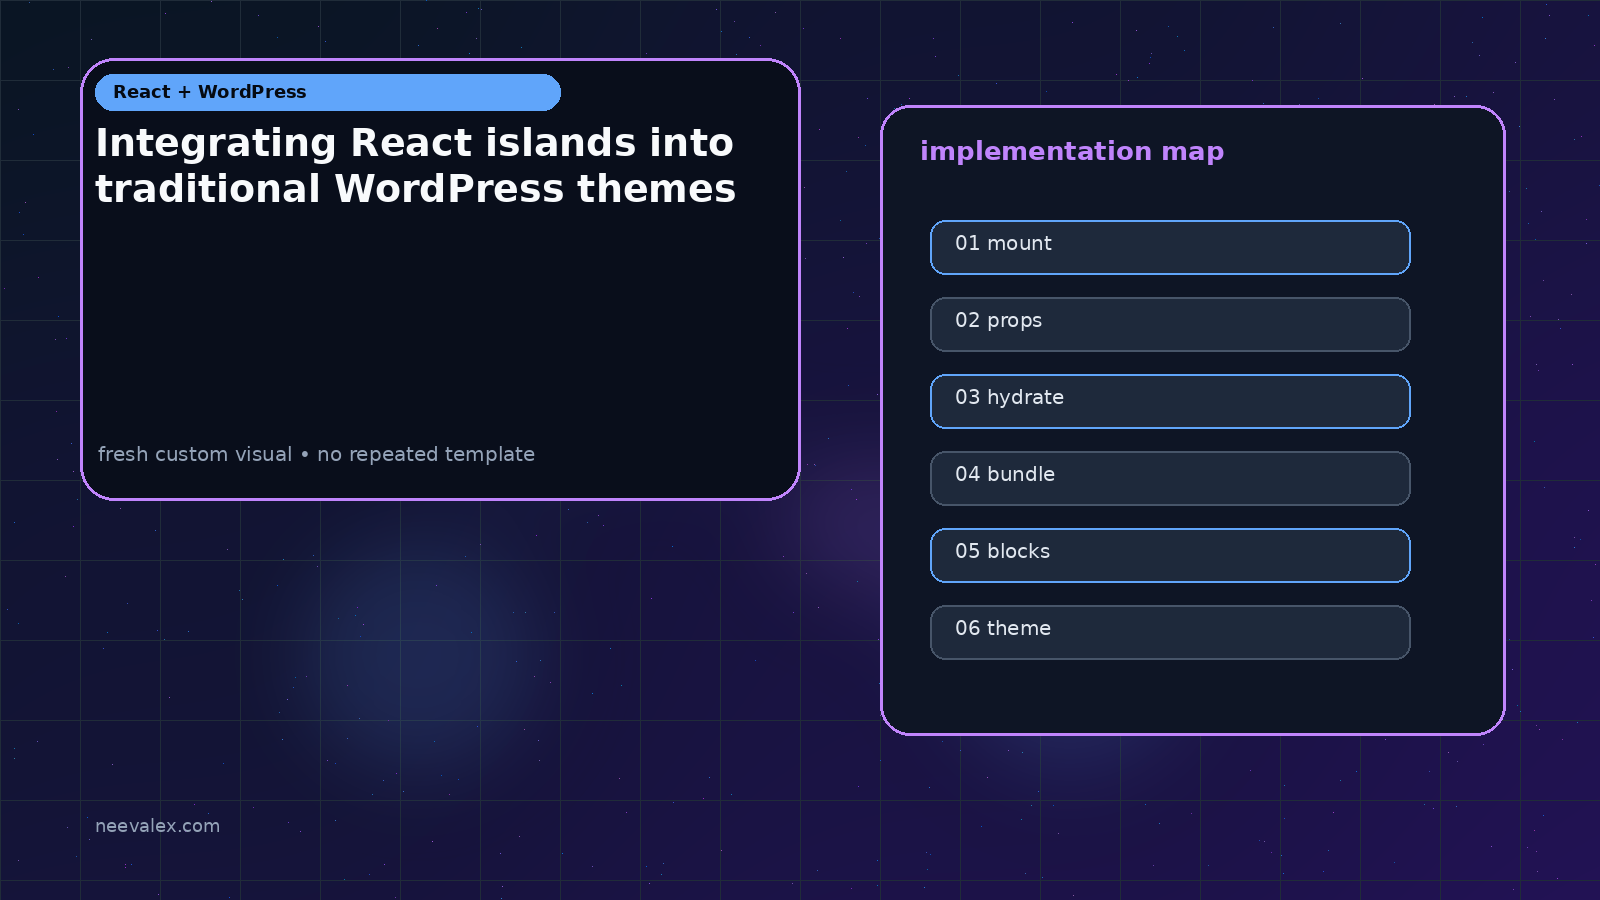1600x900 pixels.
Task: Click the title Integrating React islands into traditional WordPress themes
Action: (x=416, y=166)
